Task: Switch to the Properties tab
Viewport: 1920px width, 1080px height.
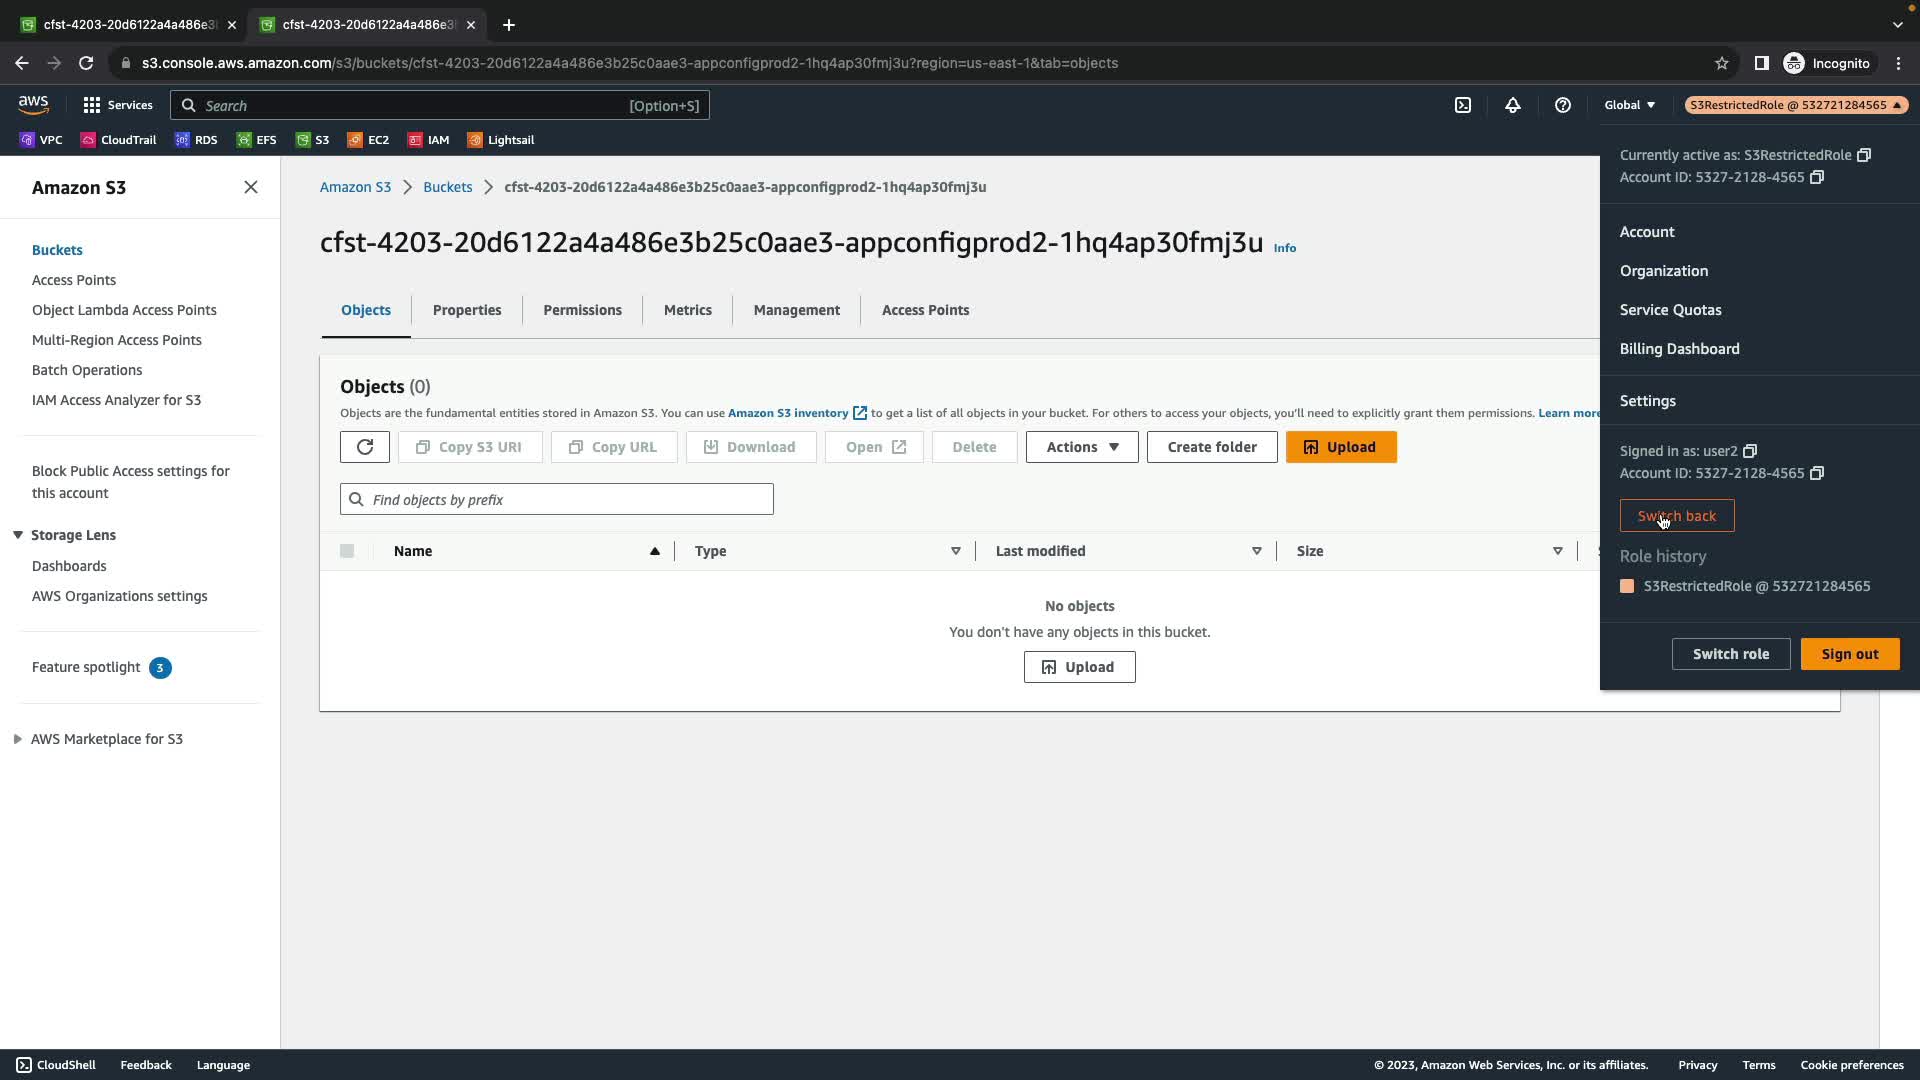Action: (x=467, y=310)
